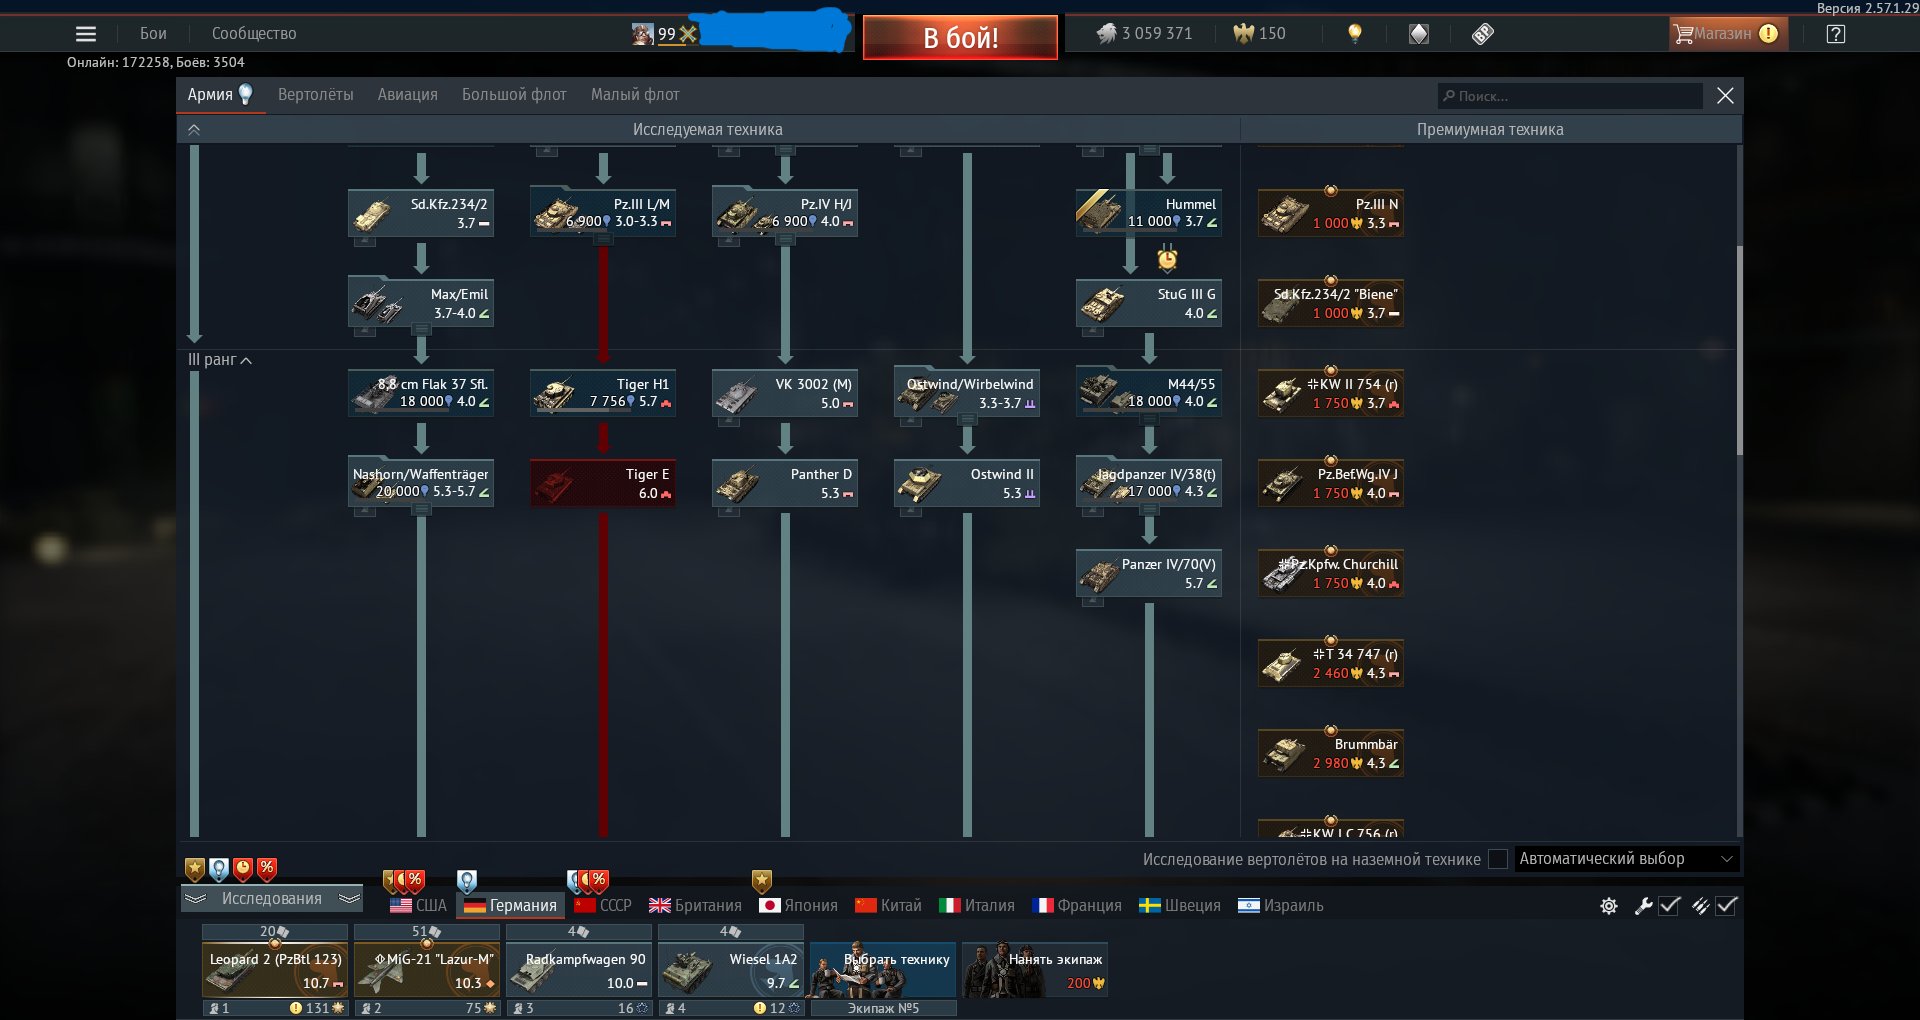Open the Battle Pass BP icon
The height and width of the screenshot is (1020, 1920).
click(1482, 34)
